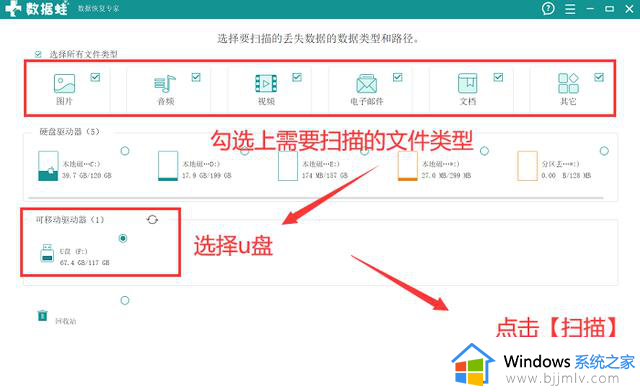The height and width of the screenshot is (392, 640).
Task: Click the '可移动驱动器 (1)' section heading
Action: click(x=70, y=220)
